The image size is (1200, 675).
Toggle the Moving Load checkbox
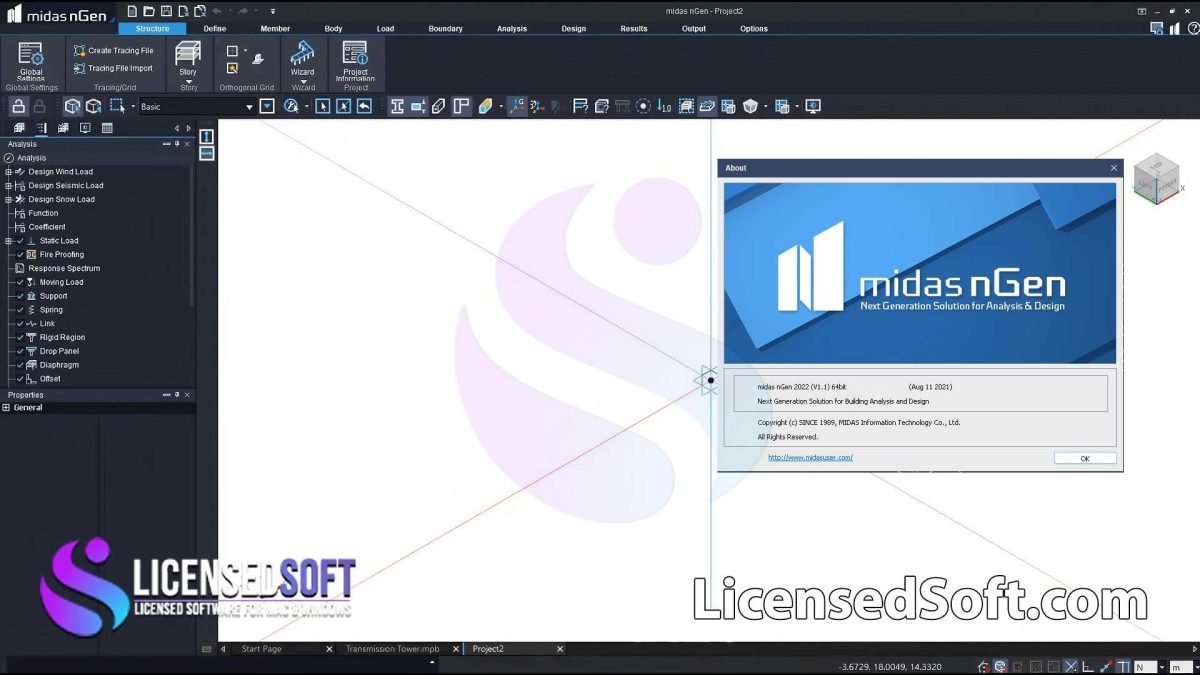(x=20, y=282)
